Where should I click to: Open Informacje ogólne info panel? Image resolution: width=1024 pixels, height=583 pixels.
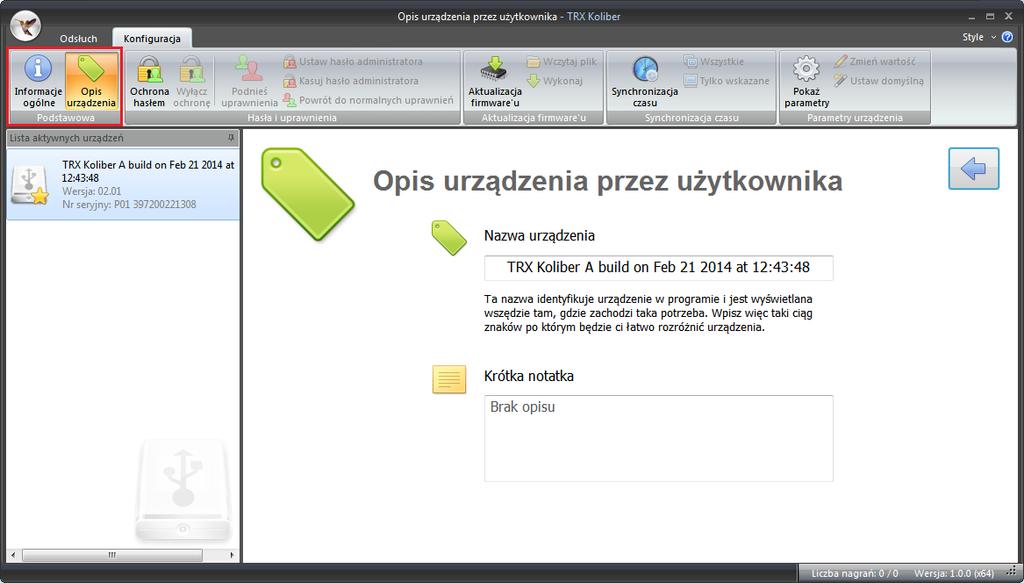tap(38, 81)
